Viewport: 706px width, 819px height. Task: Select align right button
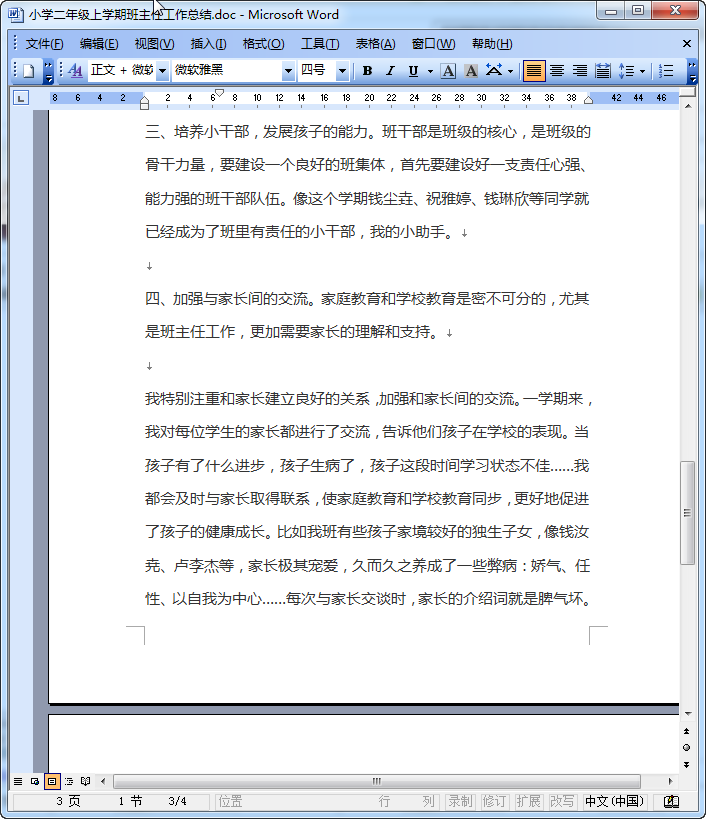coord(580,71)
